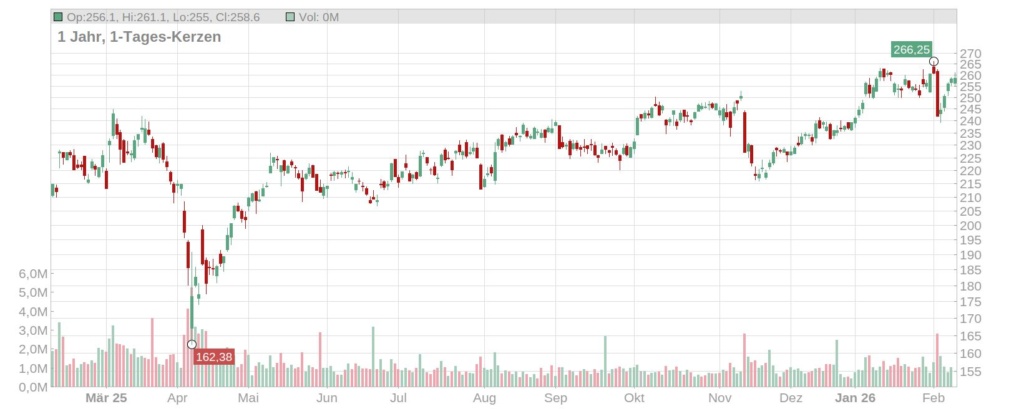Click the 'Jul' month label on time axis

(398, 397)
